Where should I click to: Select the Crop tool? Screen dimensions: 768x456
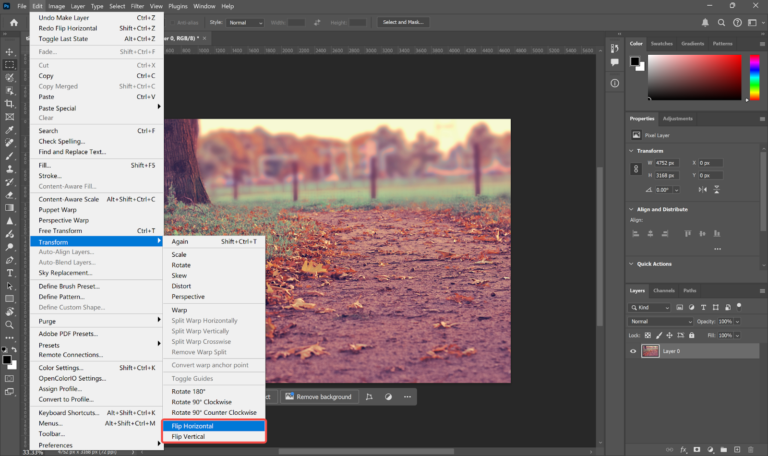click(10, 103)
